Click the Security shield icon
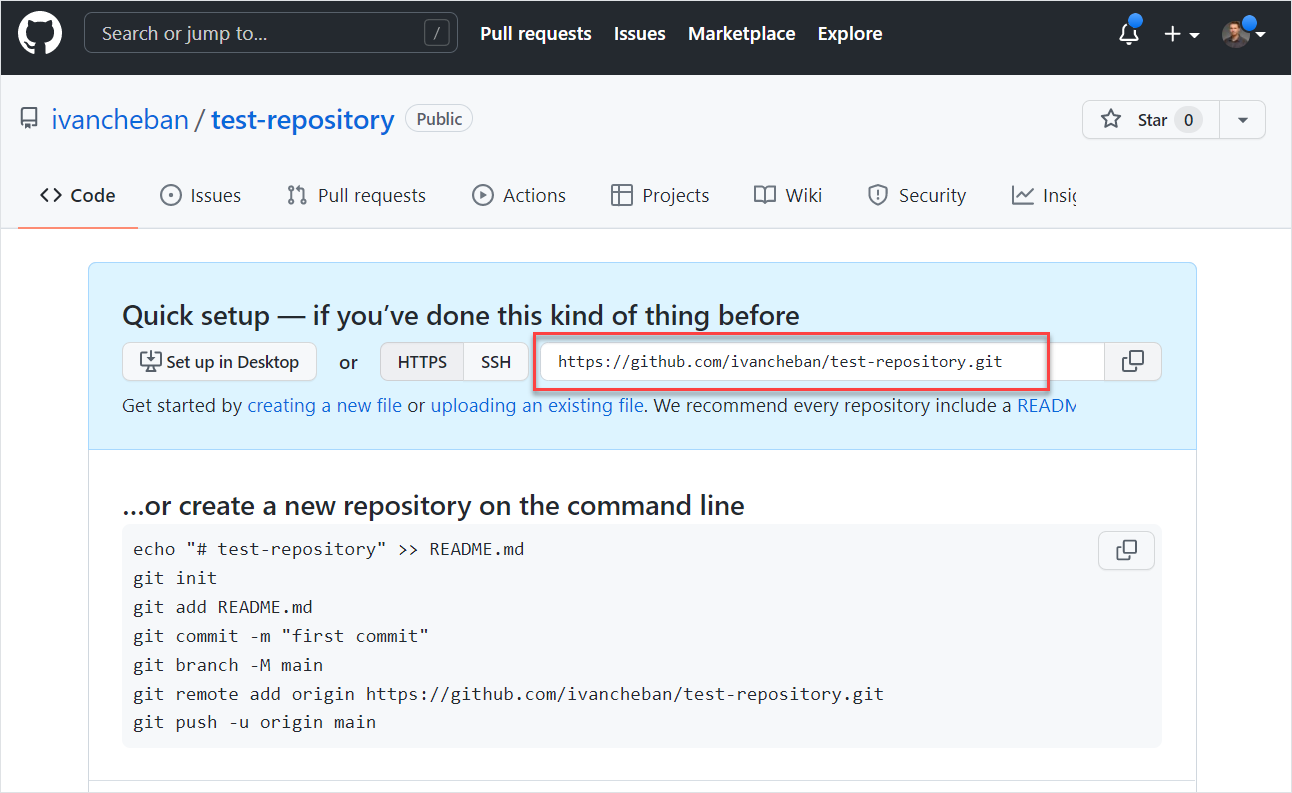 pos(878,195)
